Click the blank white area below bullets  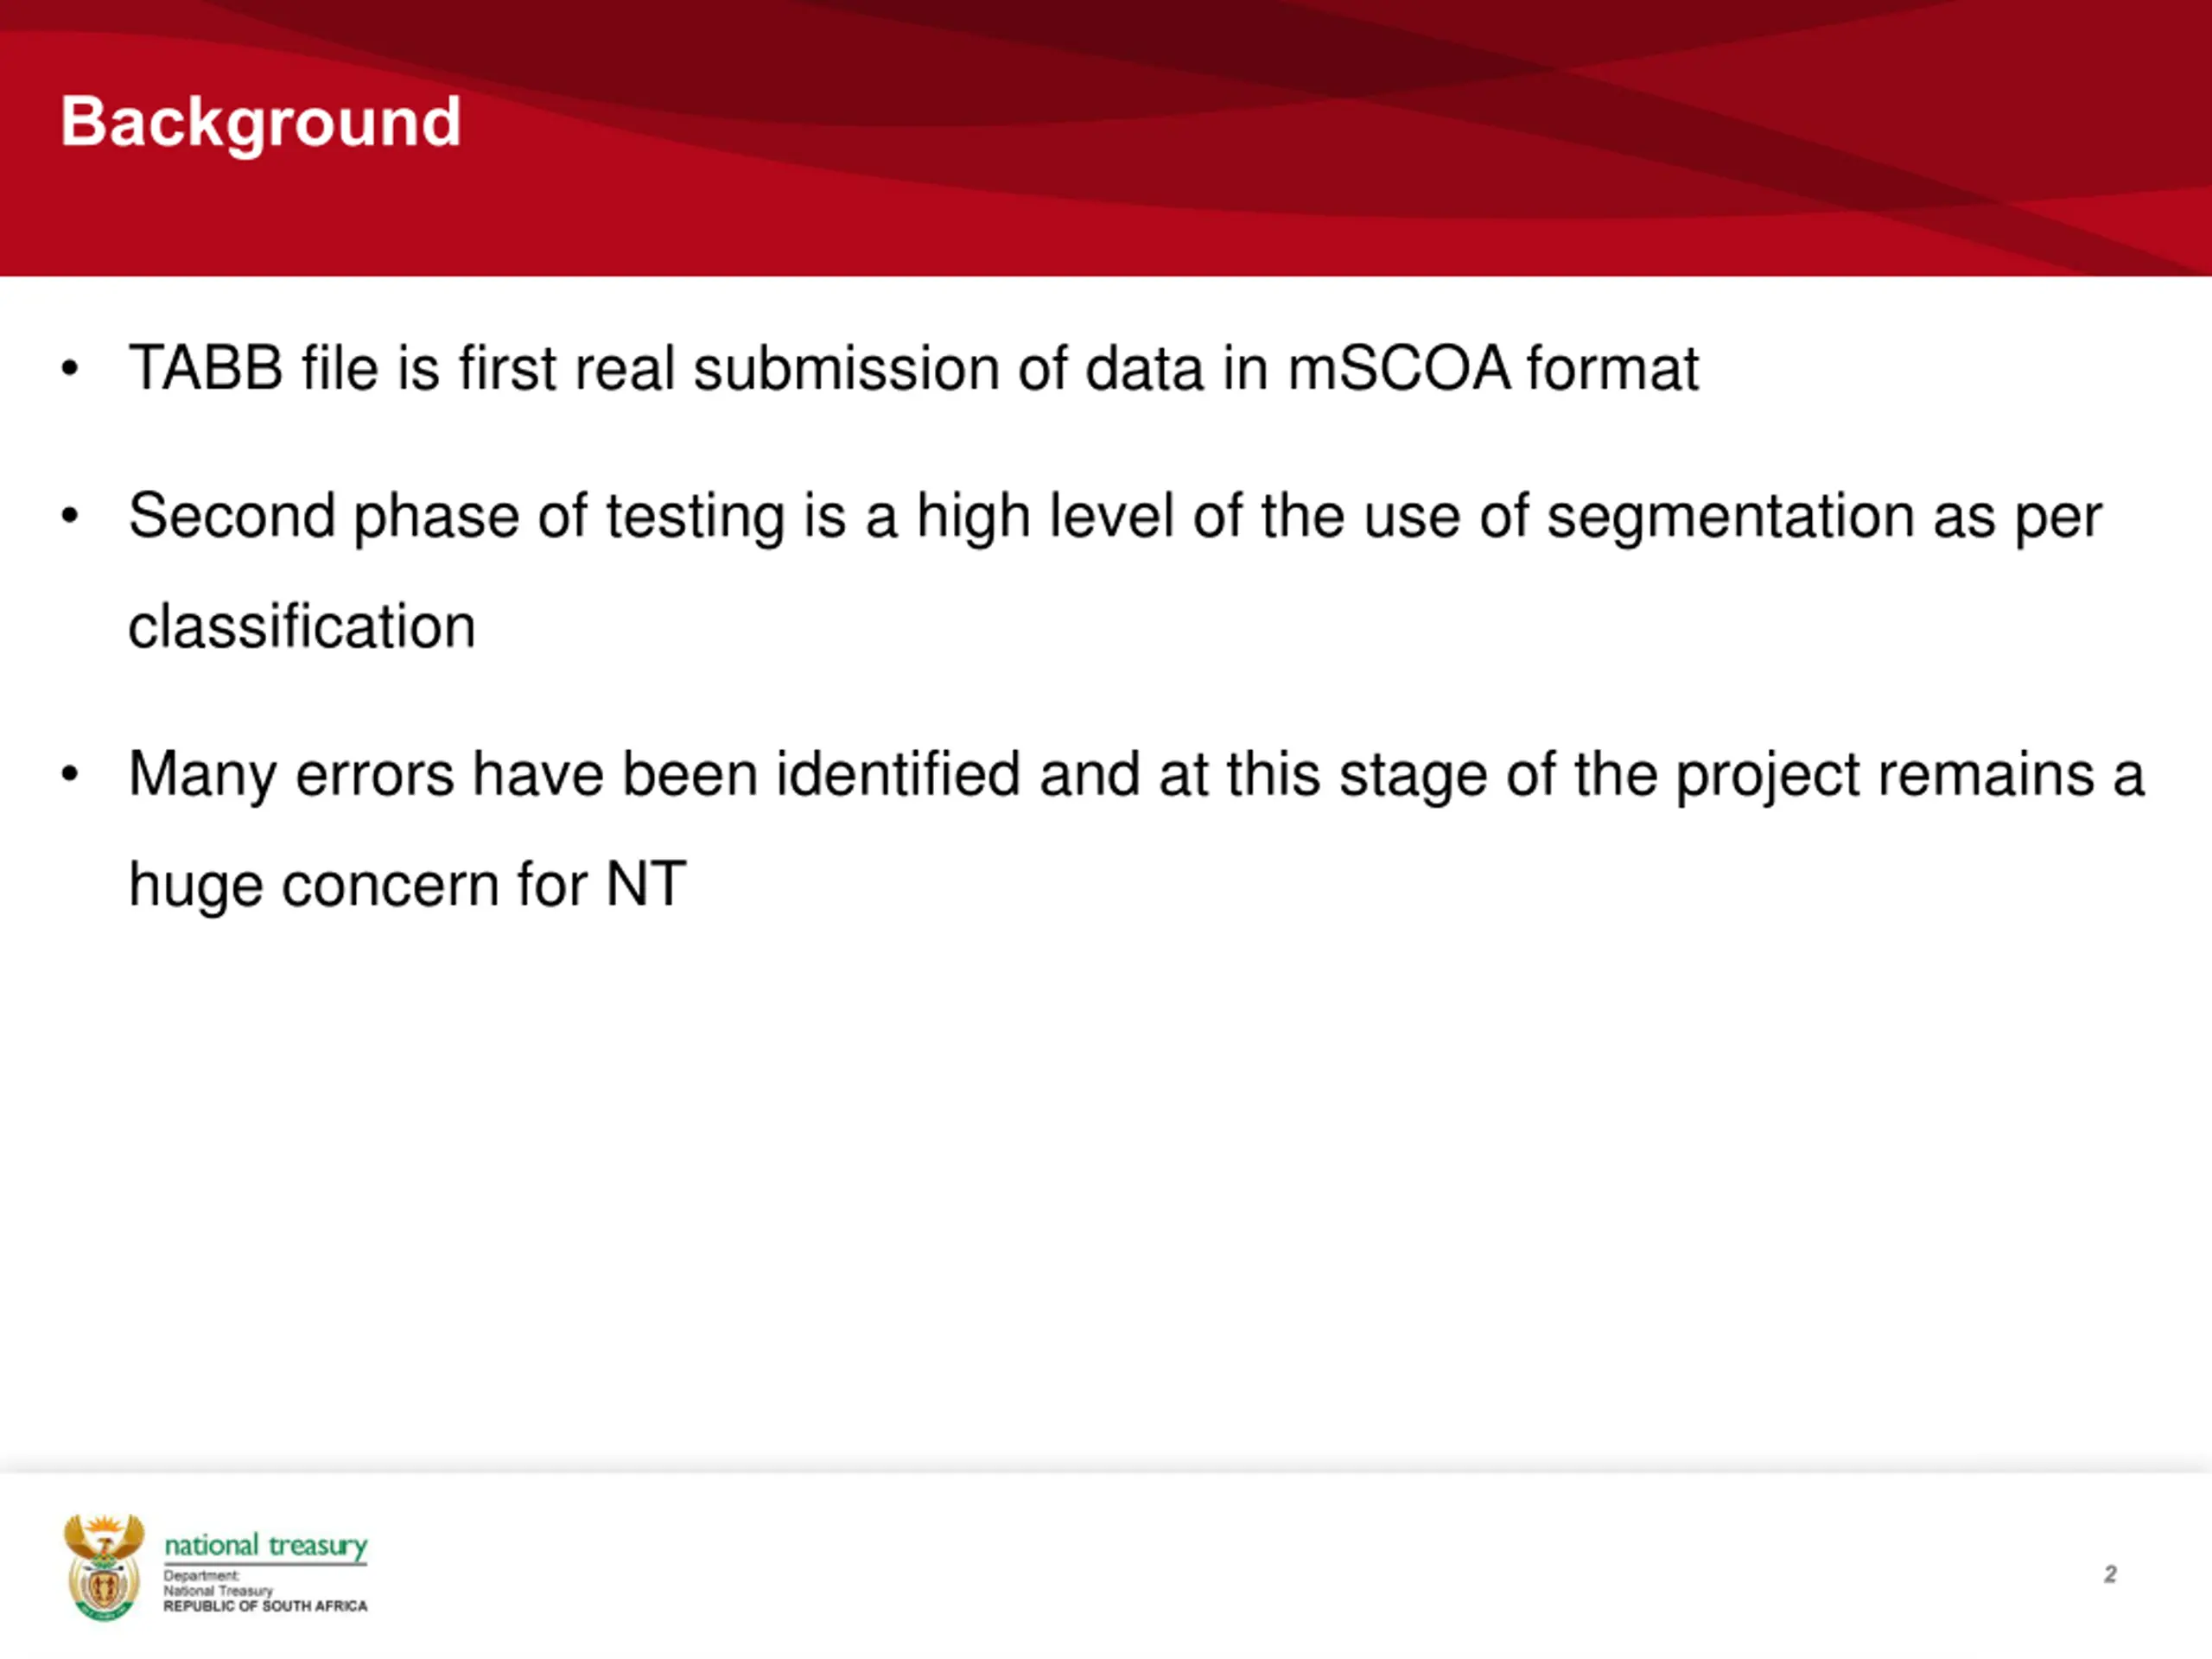click(x=1106, y=1200)
